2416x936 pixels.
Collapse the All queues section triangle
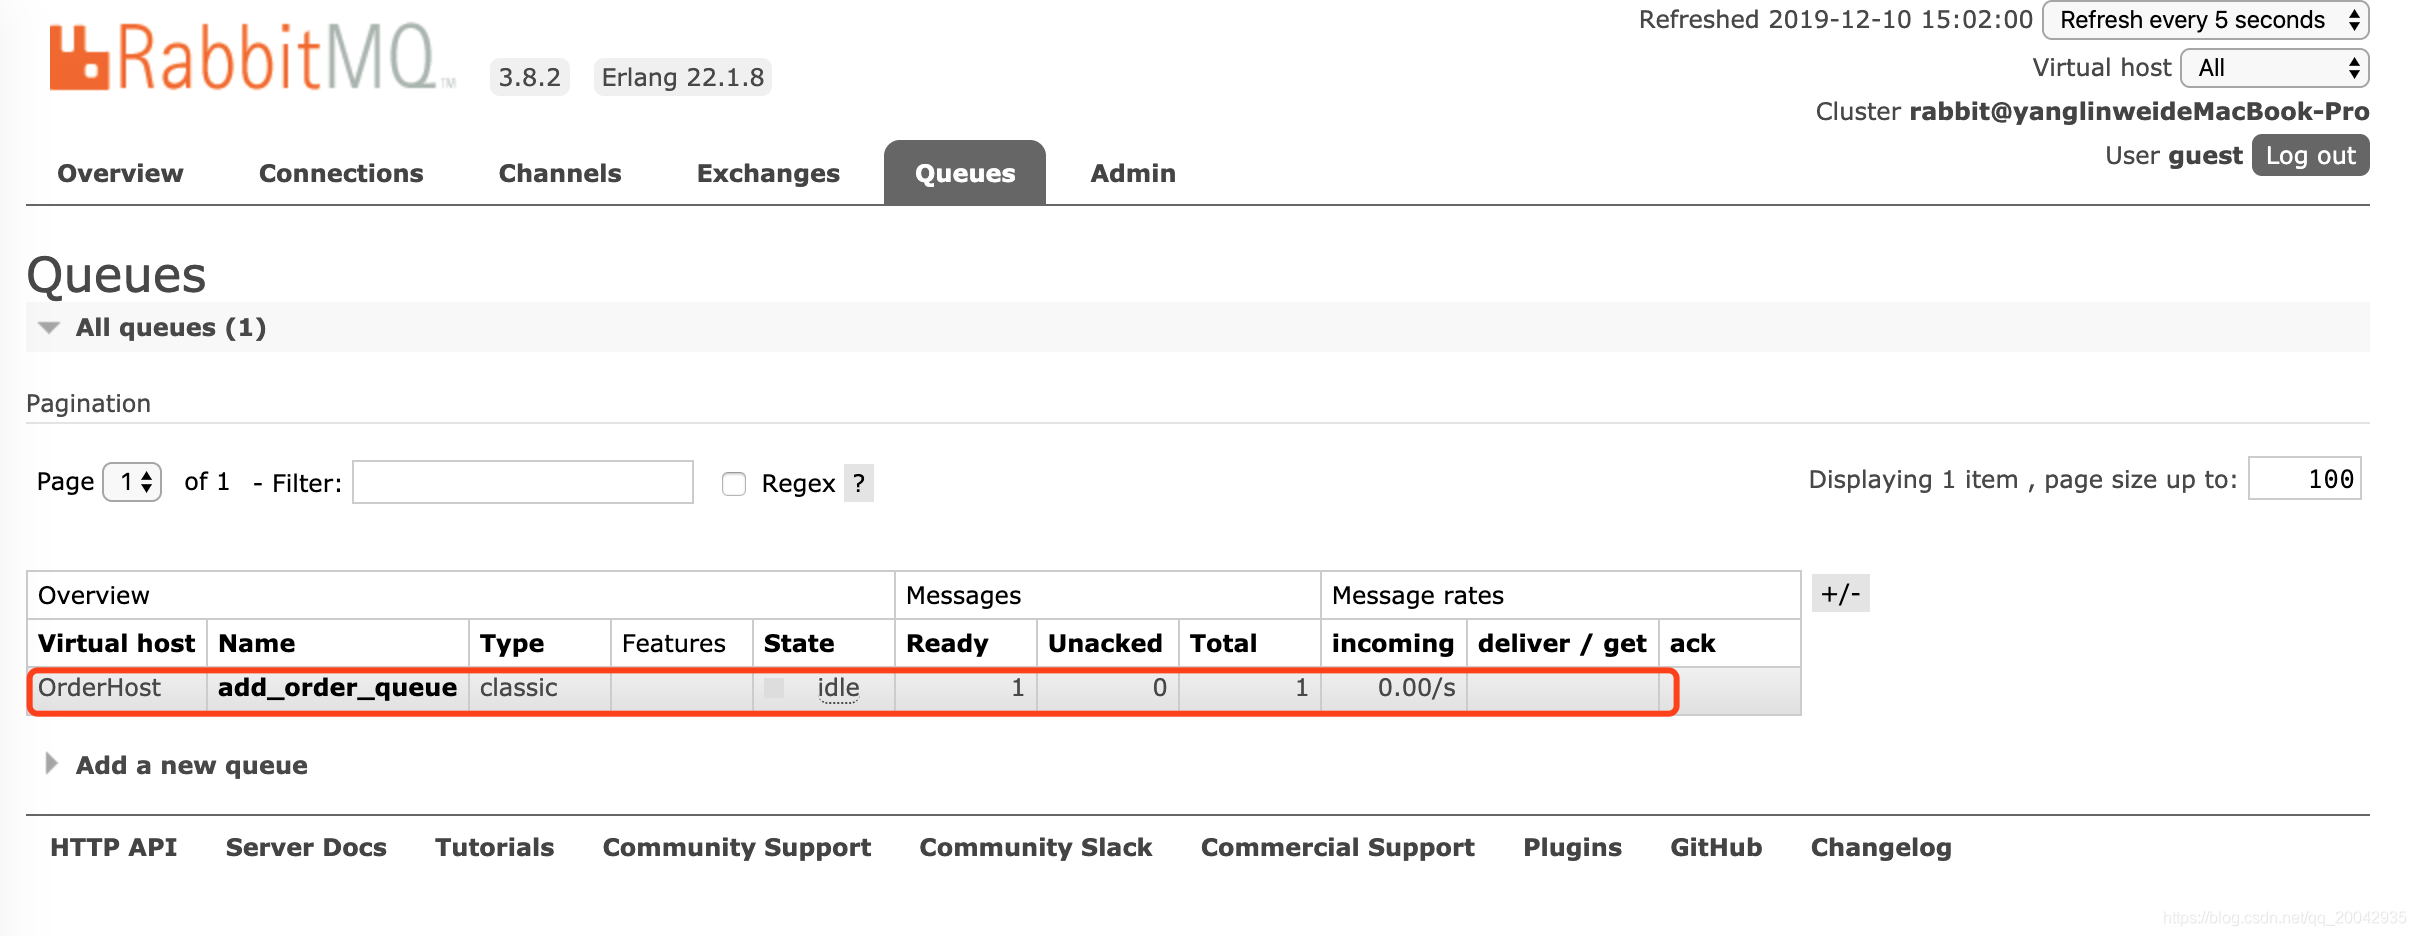48,327
